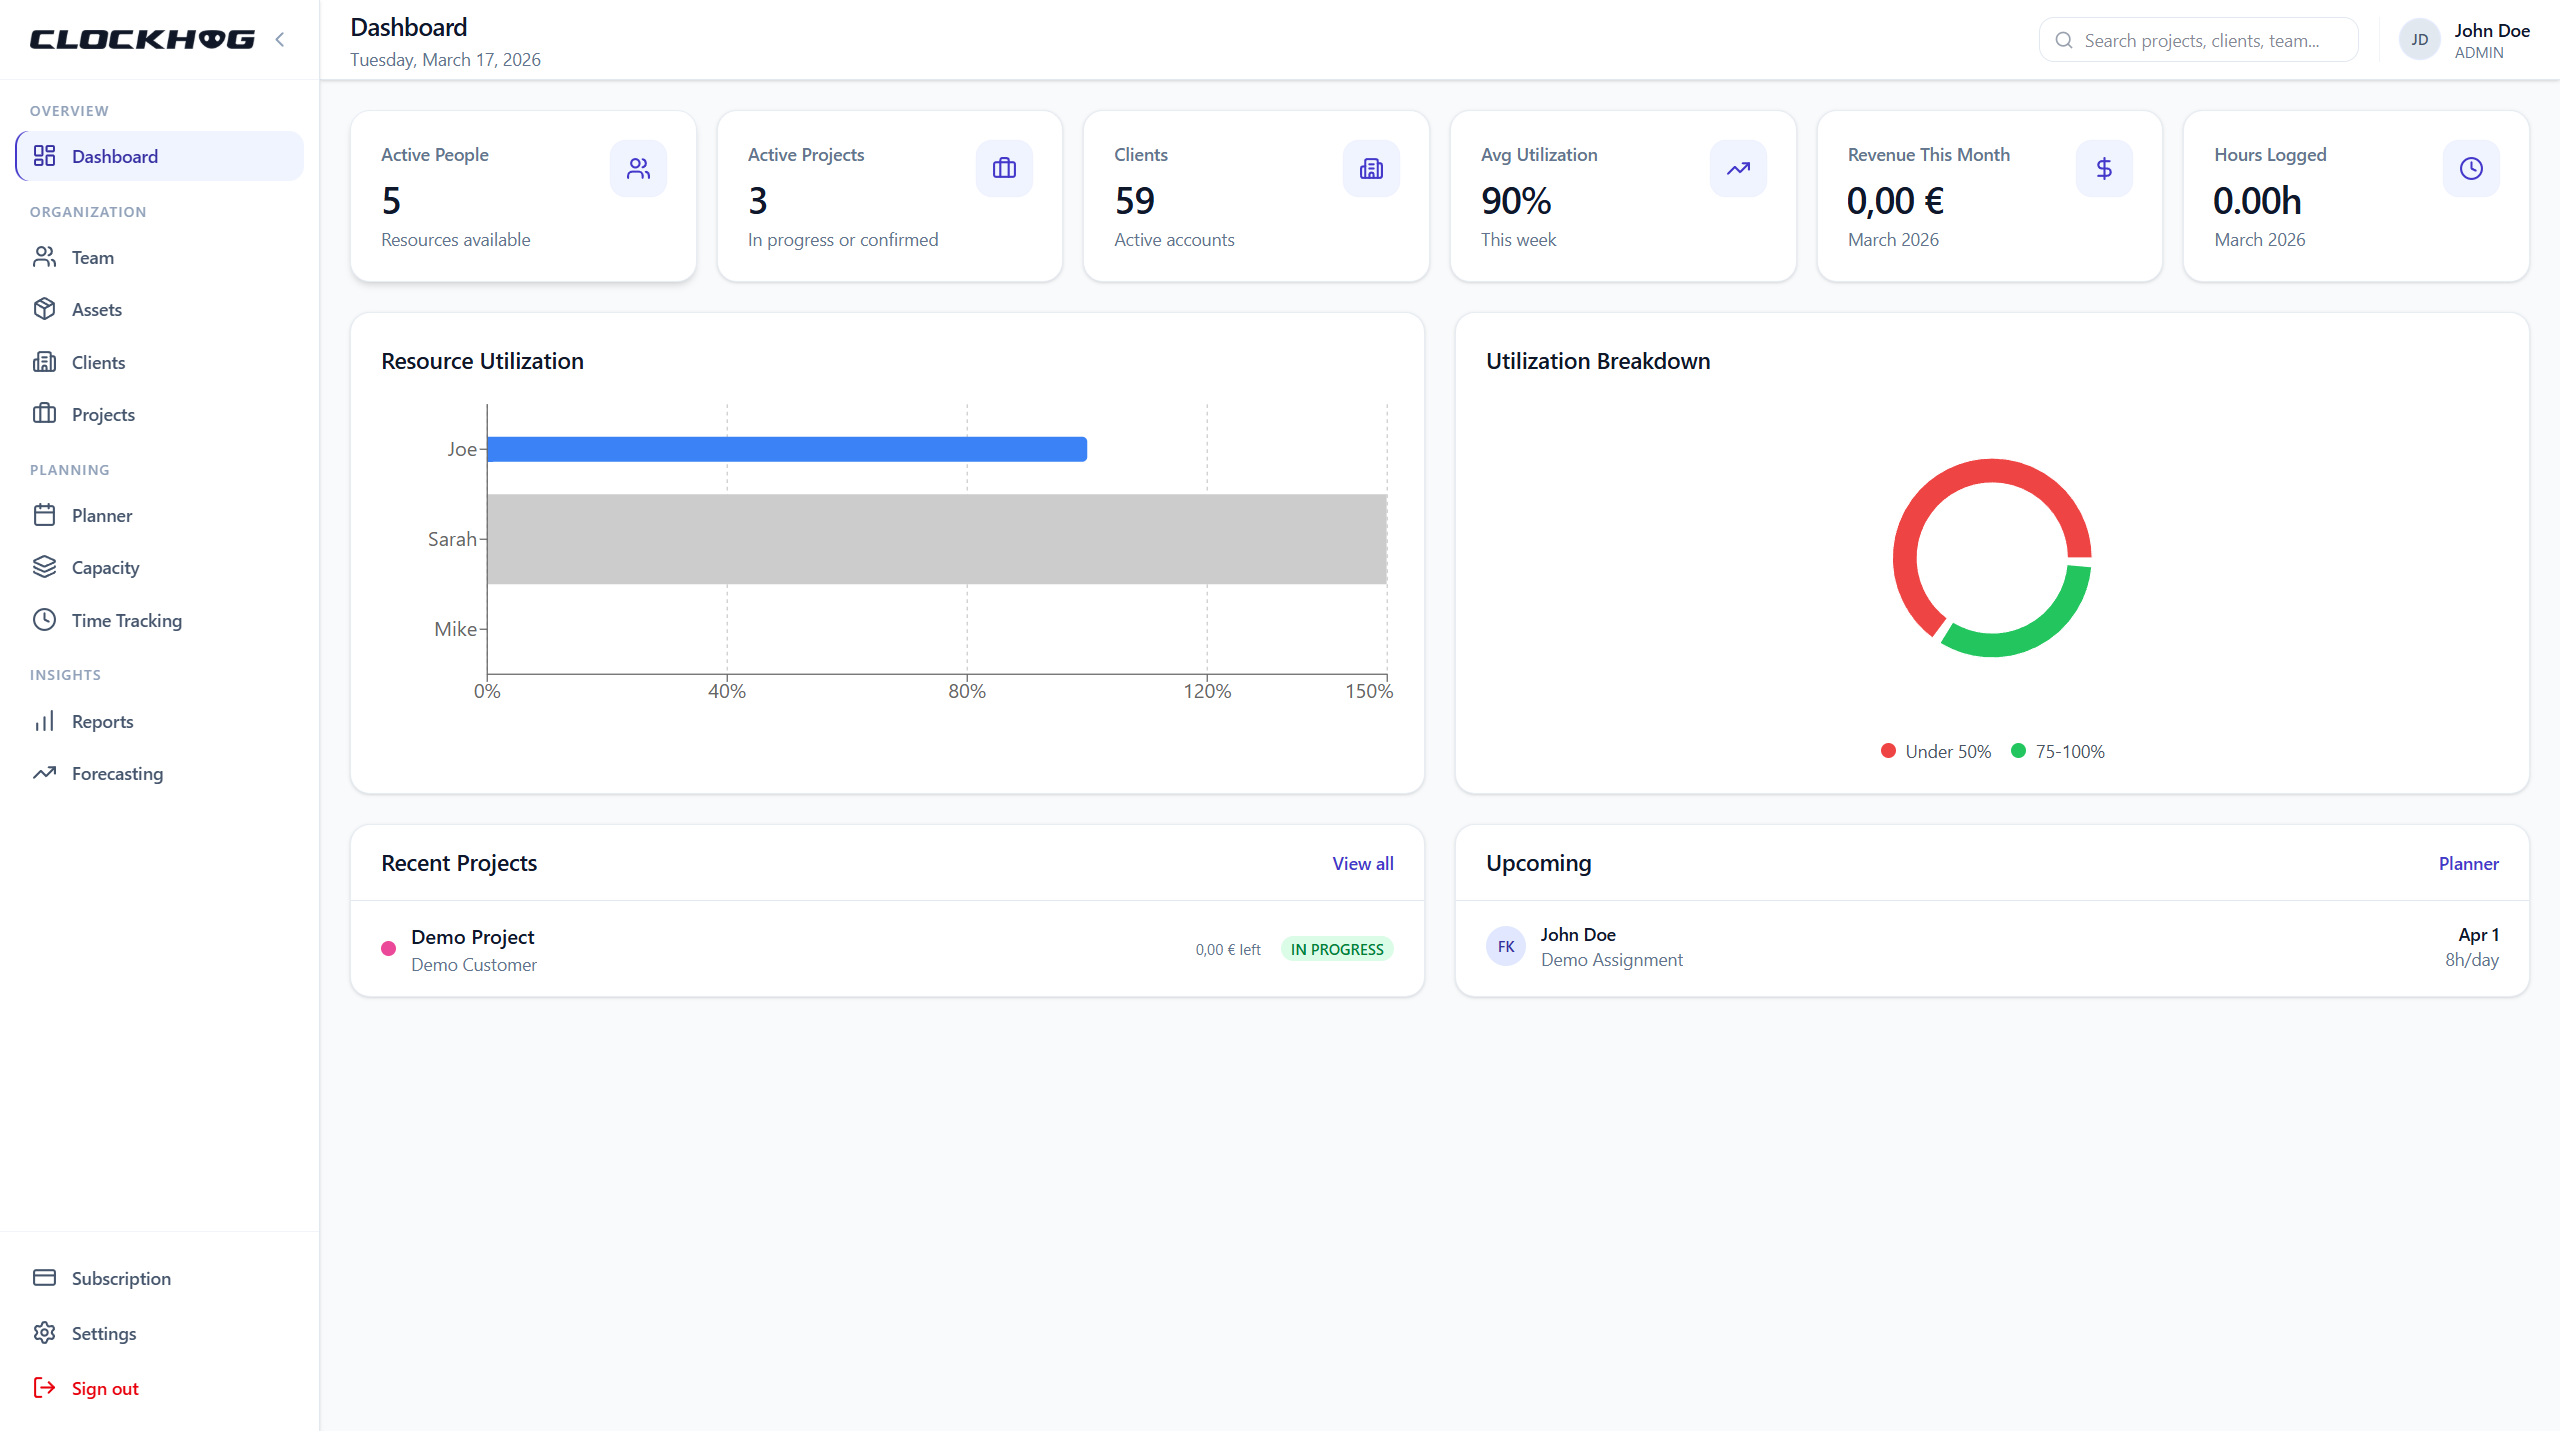Open Settings from the sidebar bottom

tap(103, 1333)
